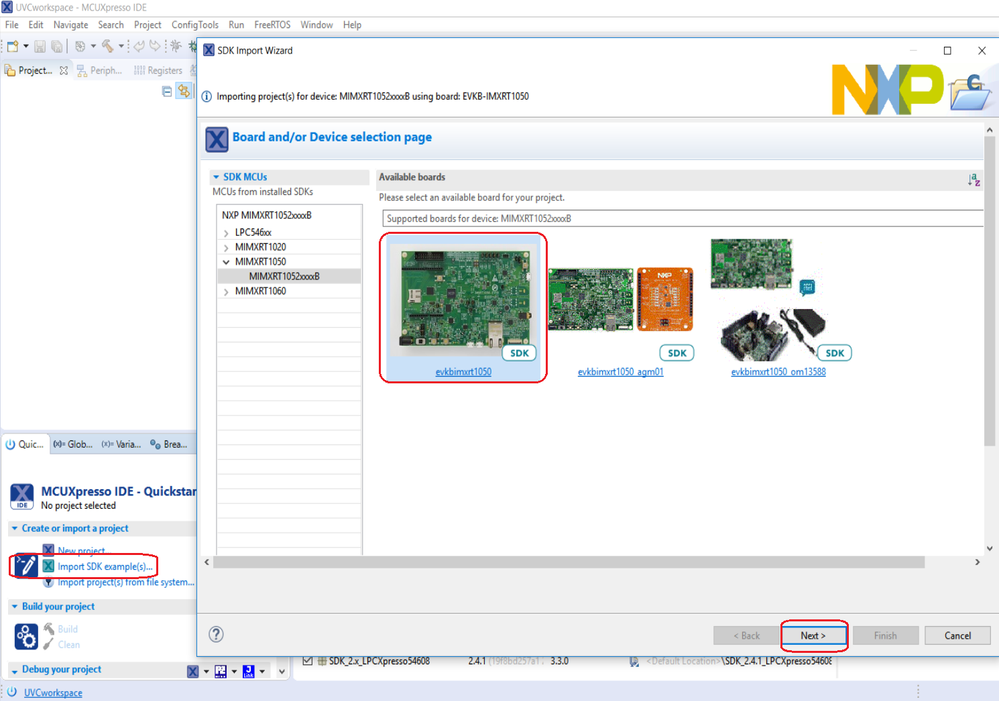Collapse the Build your project section
The width and height of the screenshot is (999, 701).
(15, 607)
